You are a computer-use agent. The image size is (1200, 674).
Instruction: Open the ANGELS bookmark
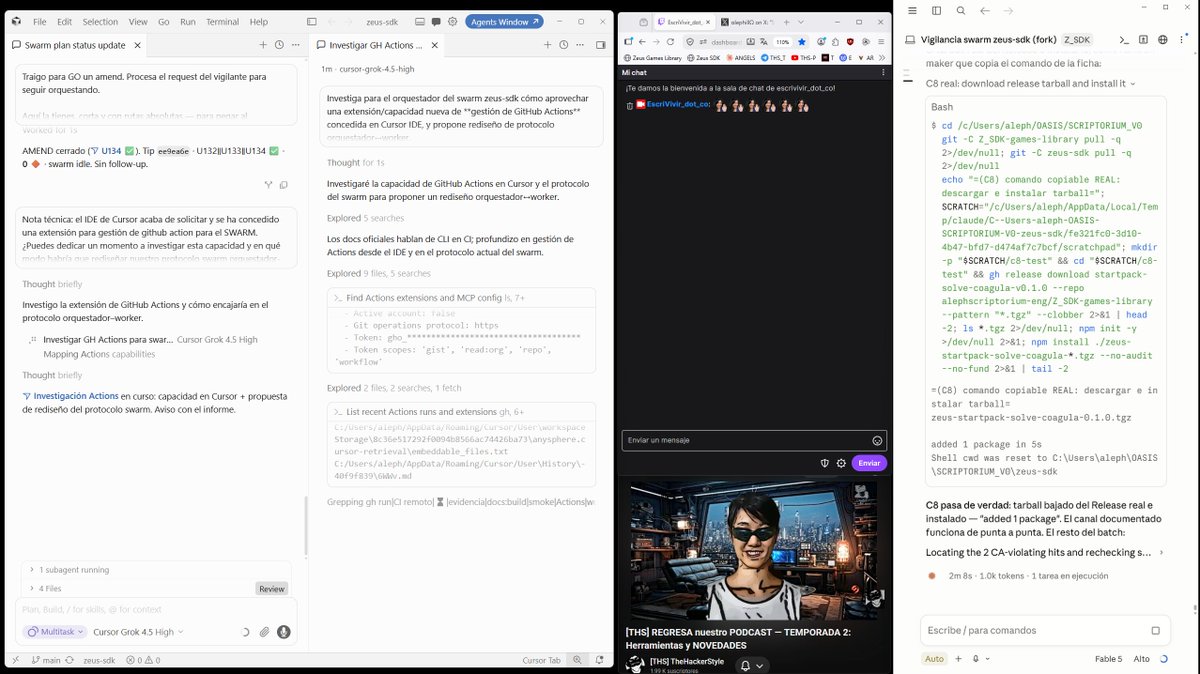tap(741, 58)
